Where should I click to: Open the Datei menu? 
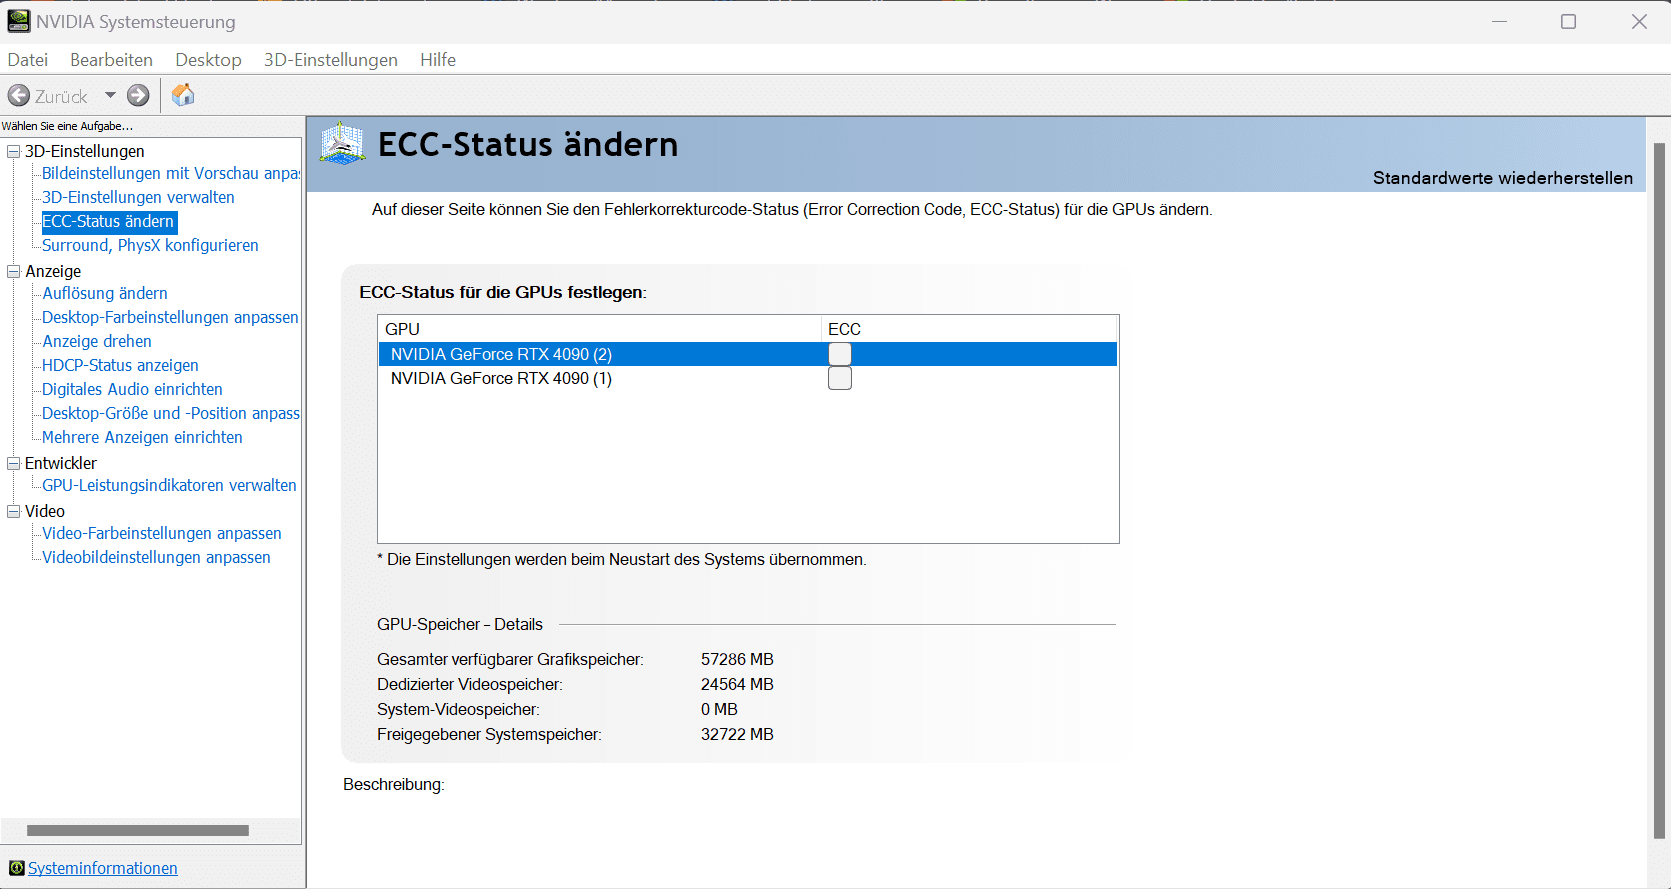coord(28,60)
